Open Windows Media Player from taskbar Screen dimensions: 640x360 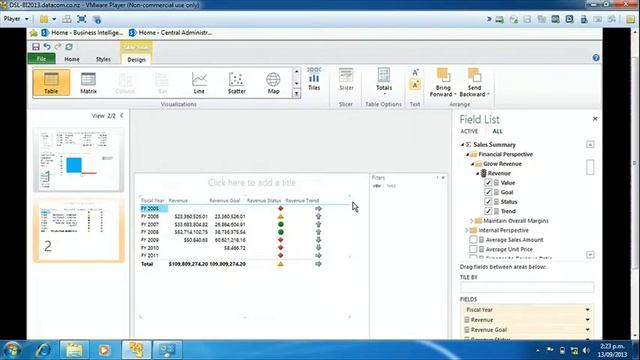click(x=104, y=350)
